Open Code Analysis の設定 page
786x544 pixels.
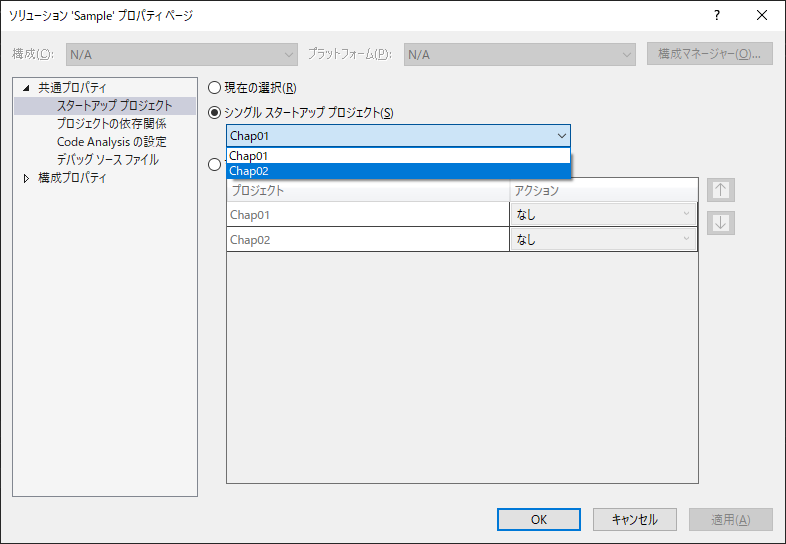[x=111, y=142]
